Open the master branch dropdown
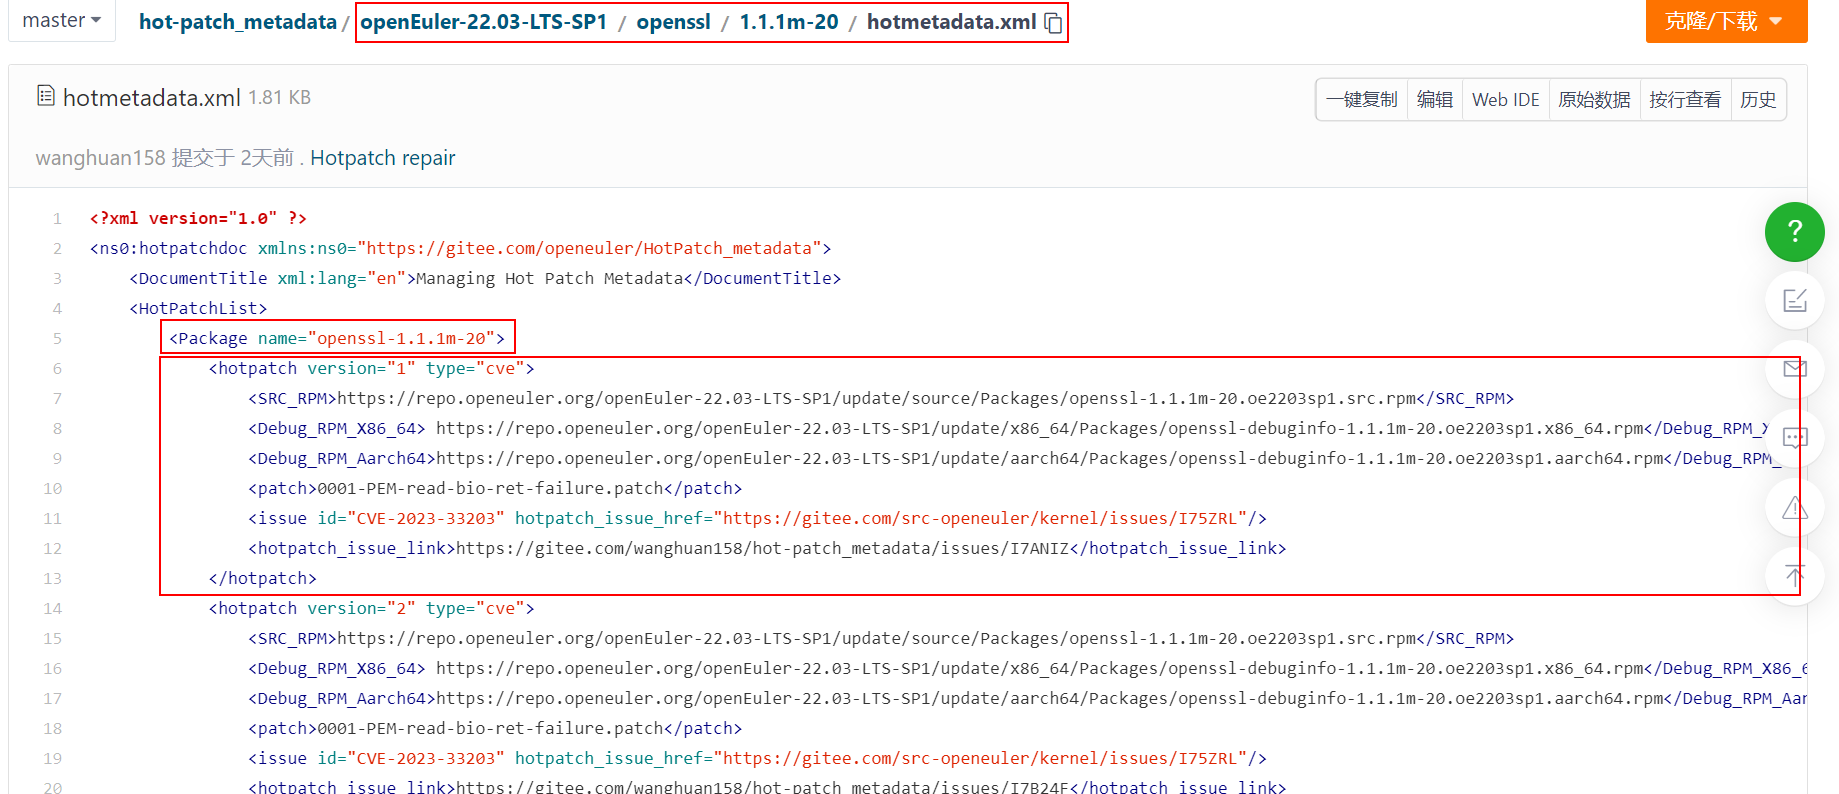This screenshot has width=1839, height=794. tap(61, 21)
